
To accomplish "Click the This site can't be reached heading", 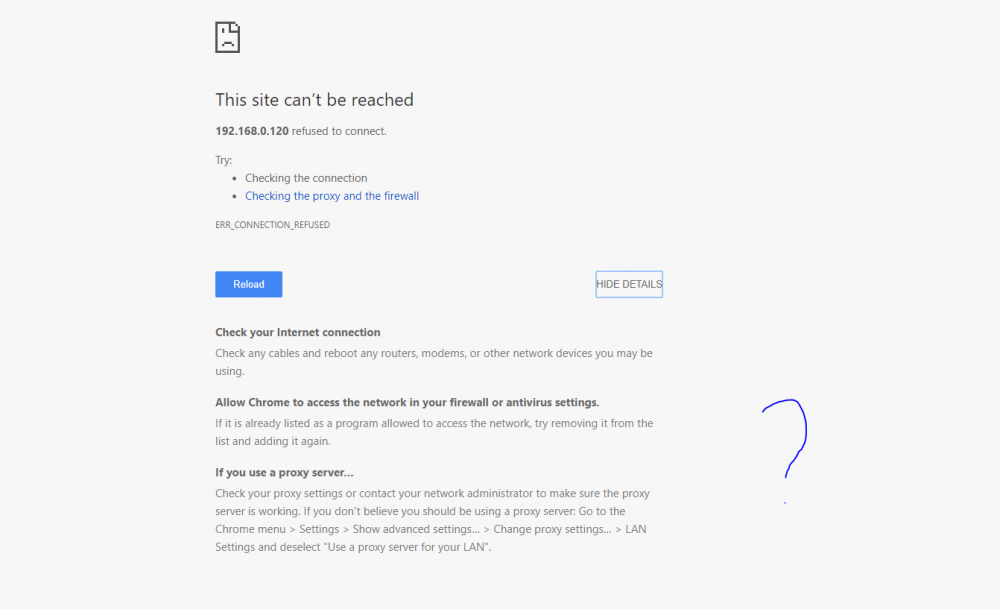I will click(x=314, y=100).
